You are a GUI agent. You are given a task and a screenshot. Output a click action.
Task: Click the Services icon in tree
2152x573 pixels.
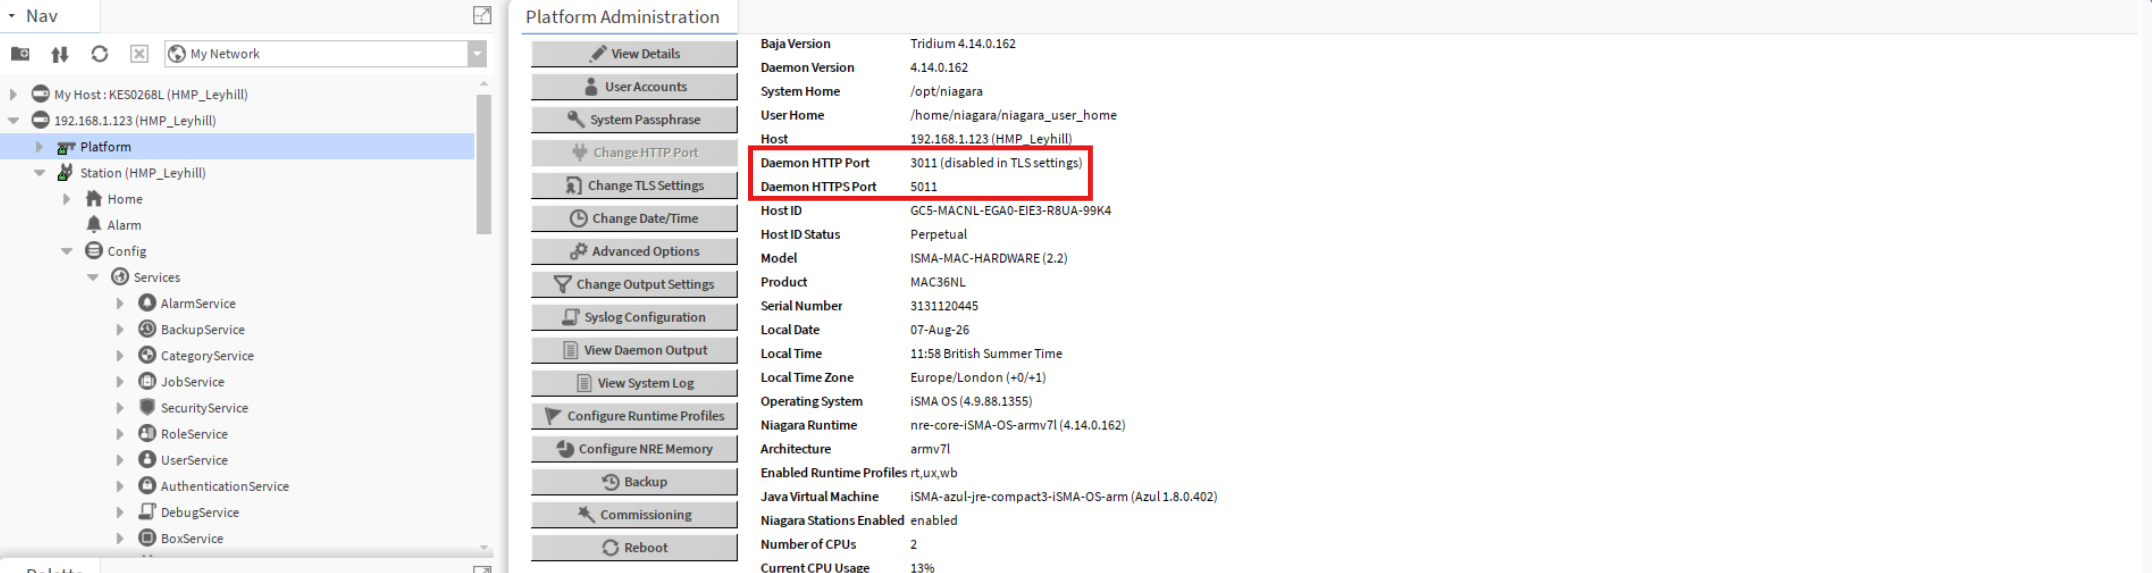pyautogui.click(x=120, y=276)
